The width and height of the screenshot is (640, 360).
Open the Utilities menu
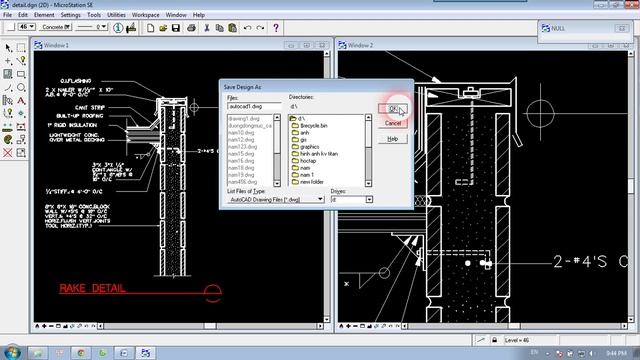(x=116, y=15)
